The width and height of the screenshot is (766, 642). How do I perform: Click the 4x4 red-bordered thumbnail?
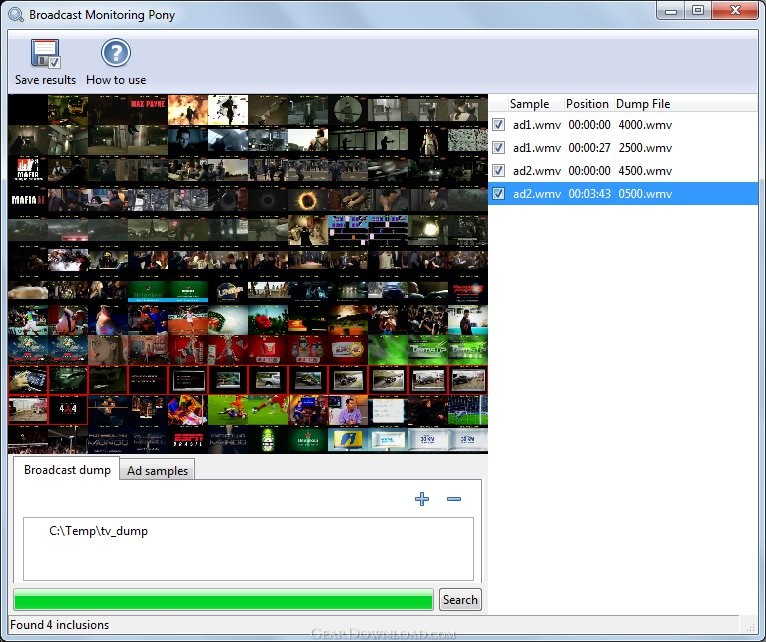(x=68, y=409)
